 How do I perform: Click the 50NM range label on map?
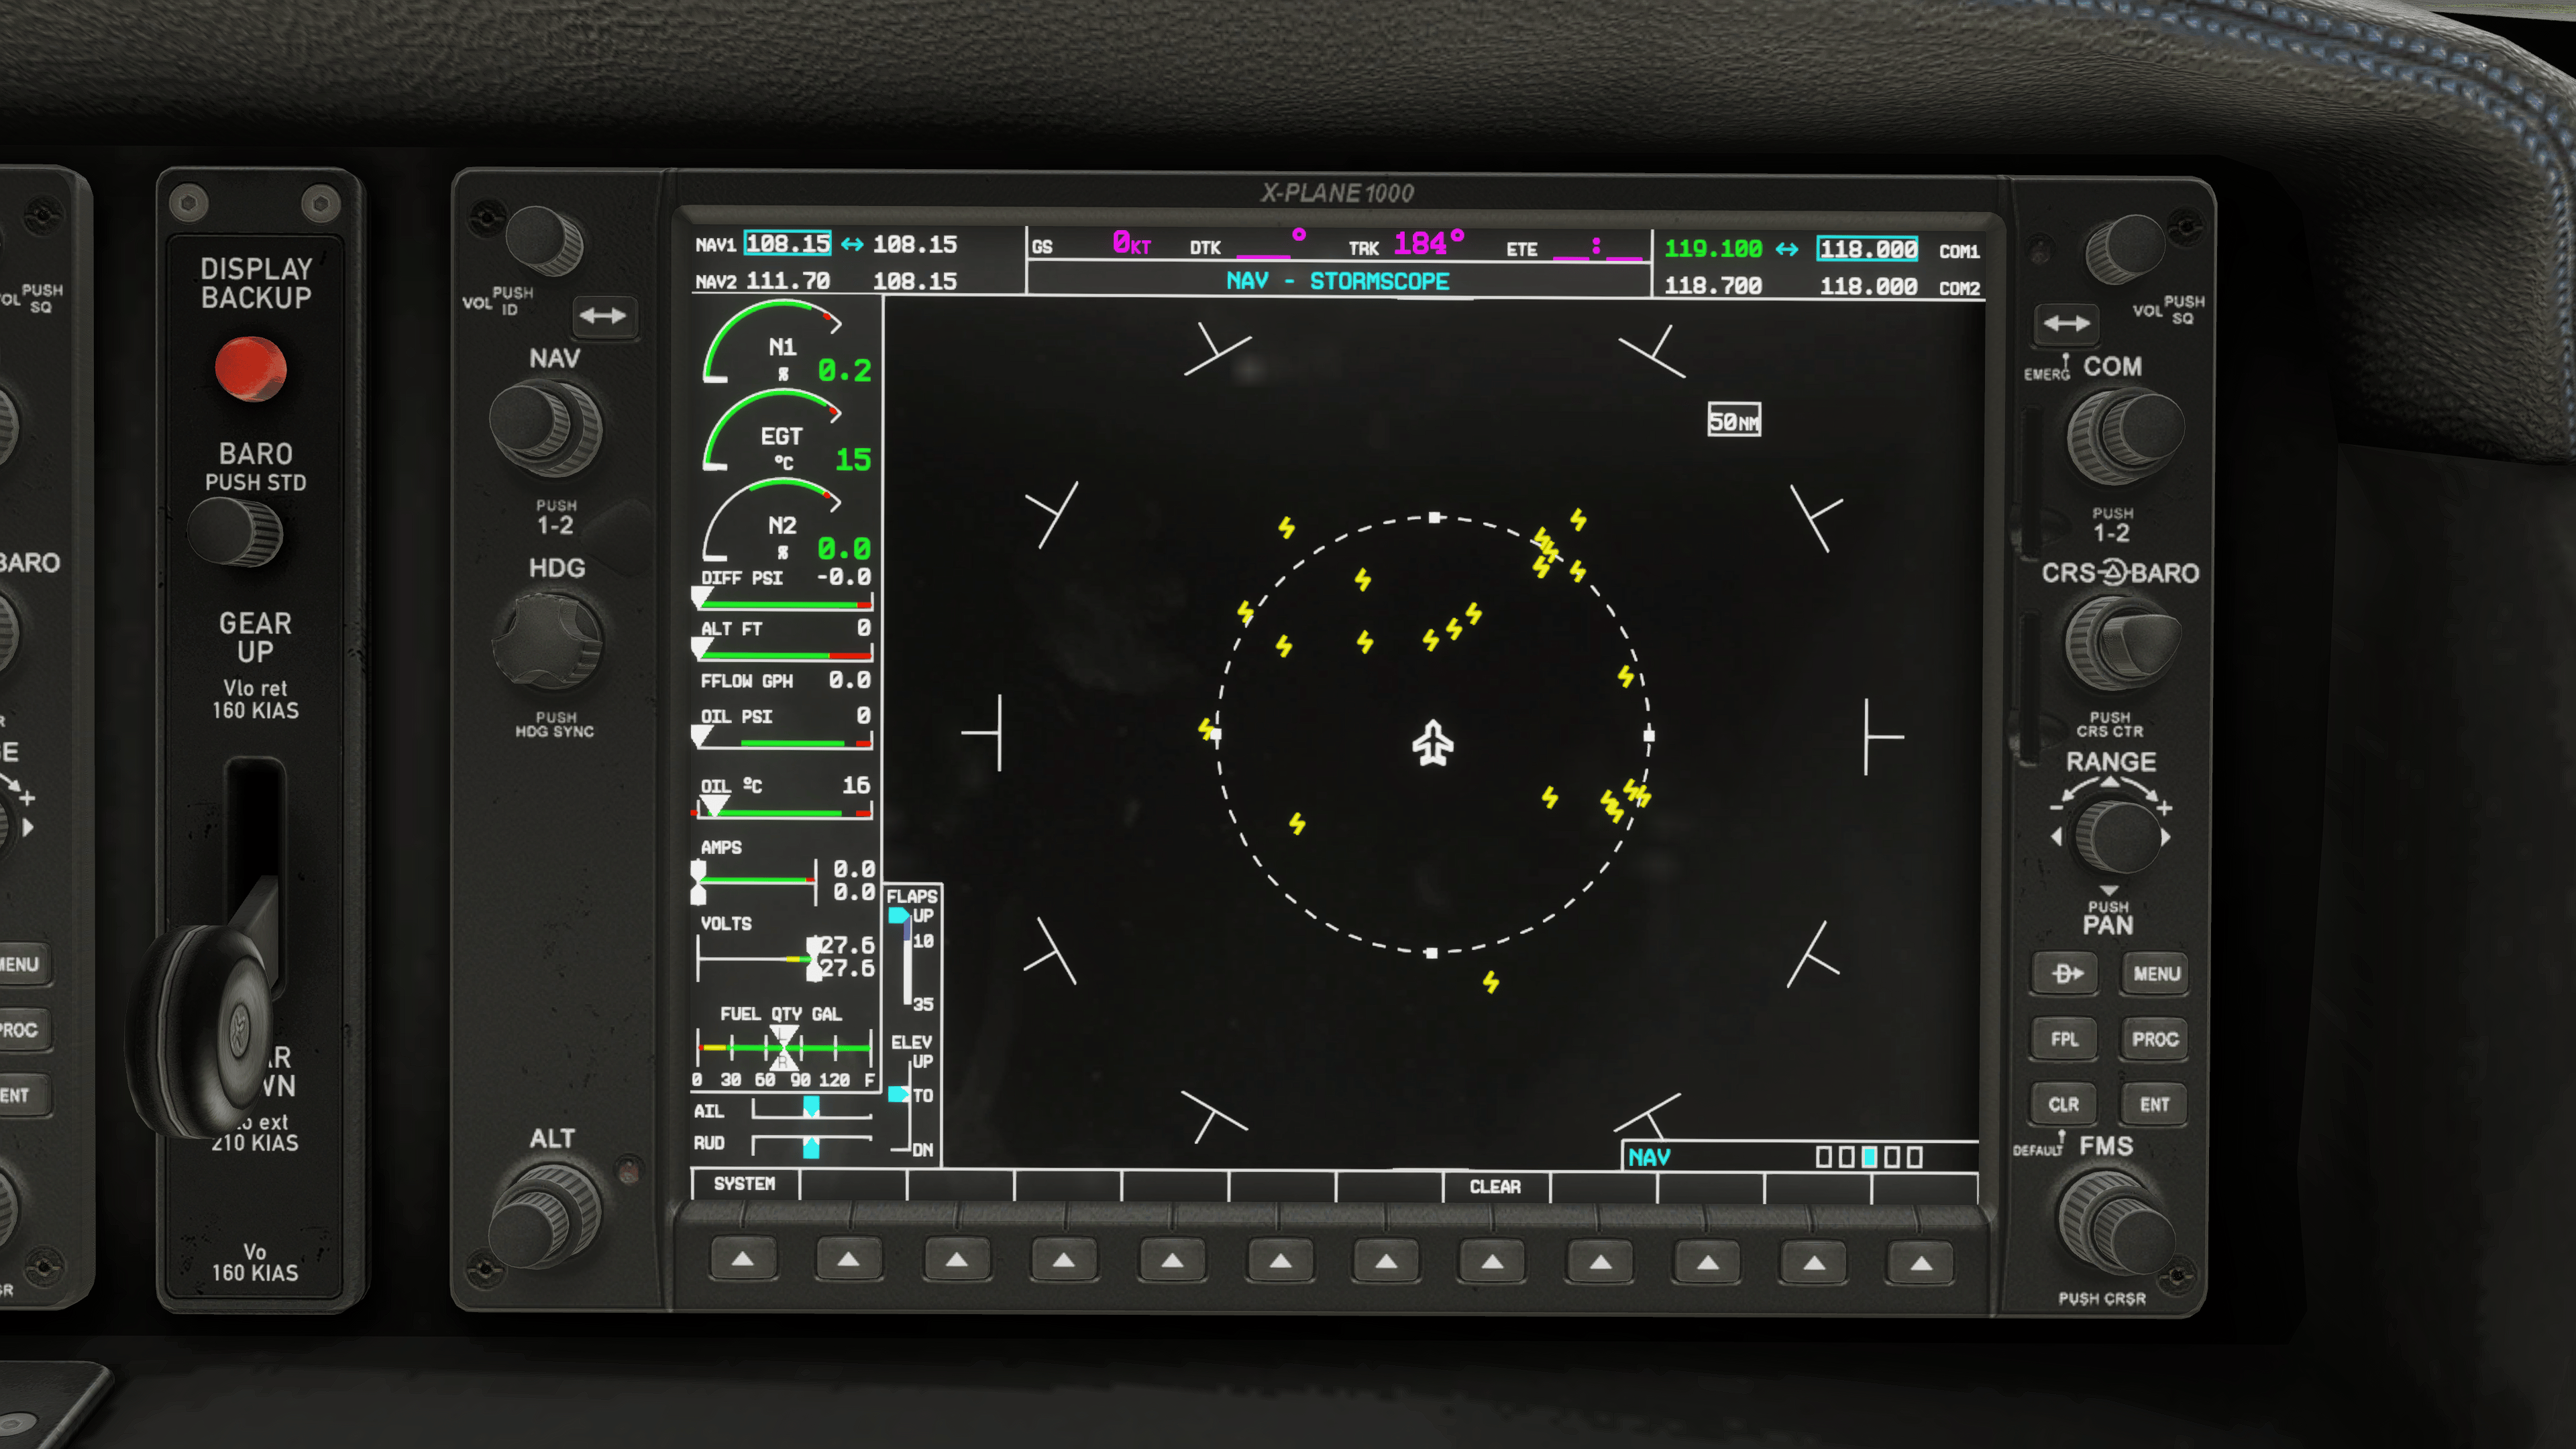[1733, 420]
